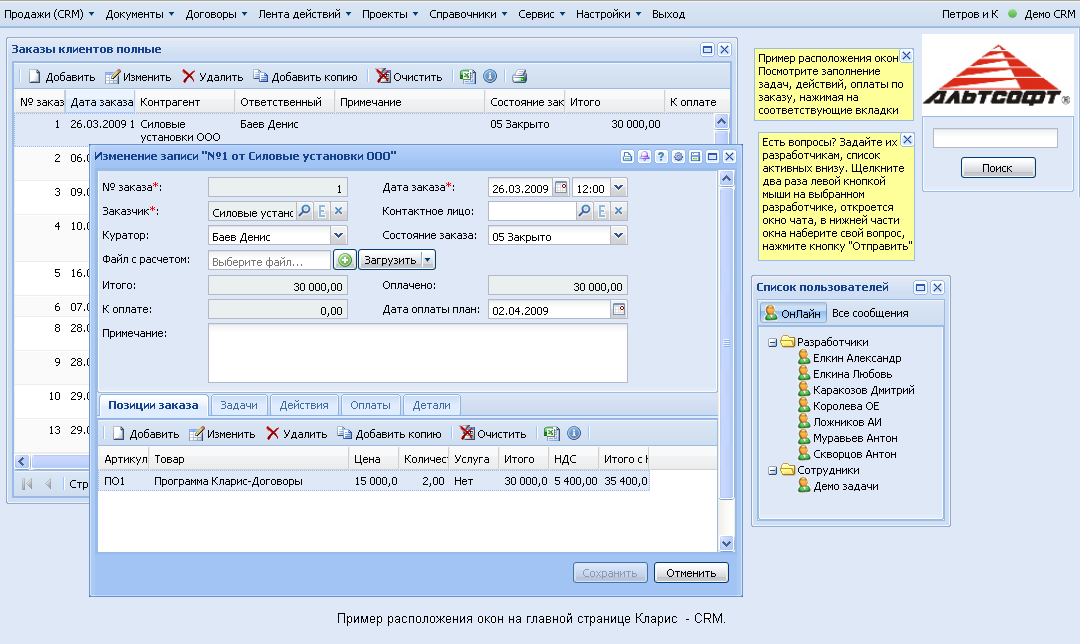Open the Состояние заказа dropdown

coord(618,236)
